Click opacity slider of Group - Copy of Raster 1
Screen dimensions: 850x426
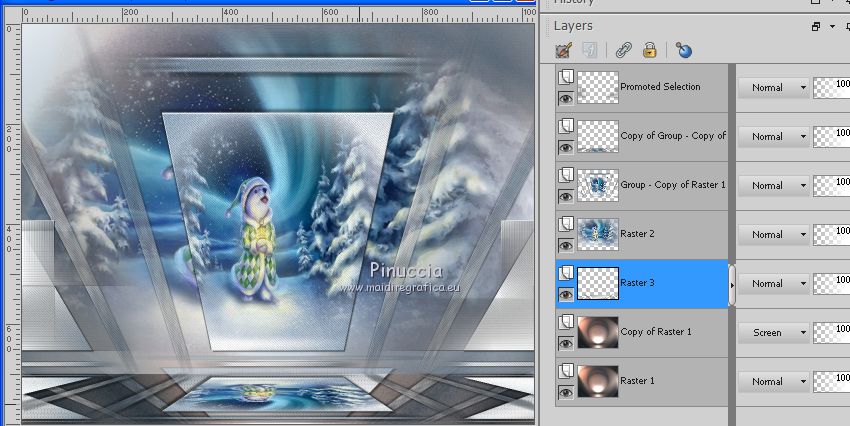click(x=831, y=185)
